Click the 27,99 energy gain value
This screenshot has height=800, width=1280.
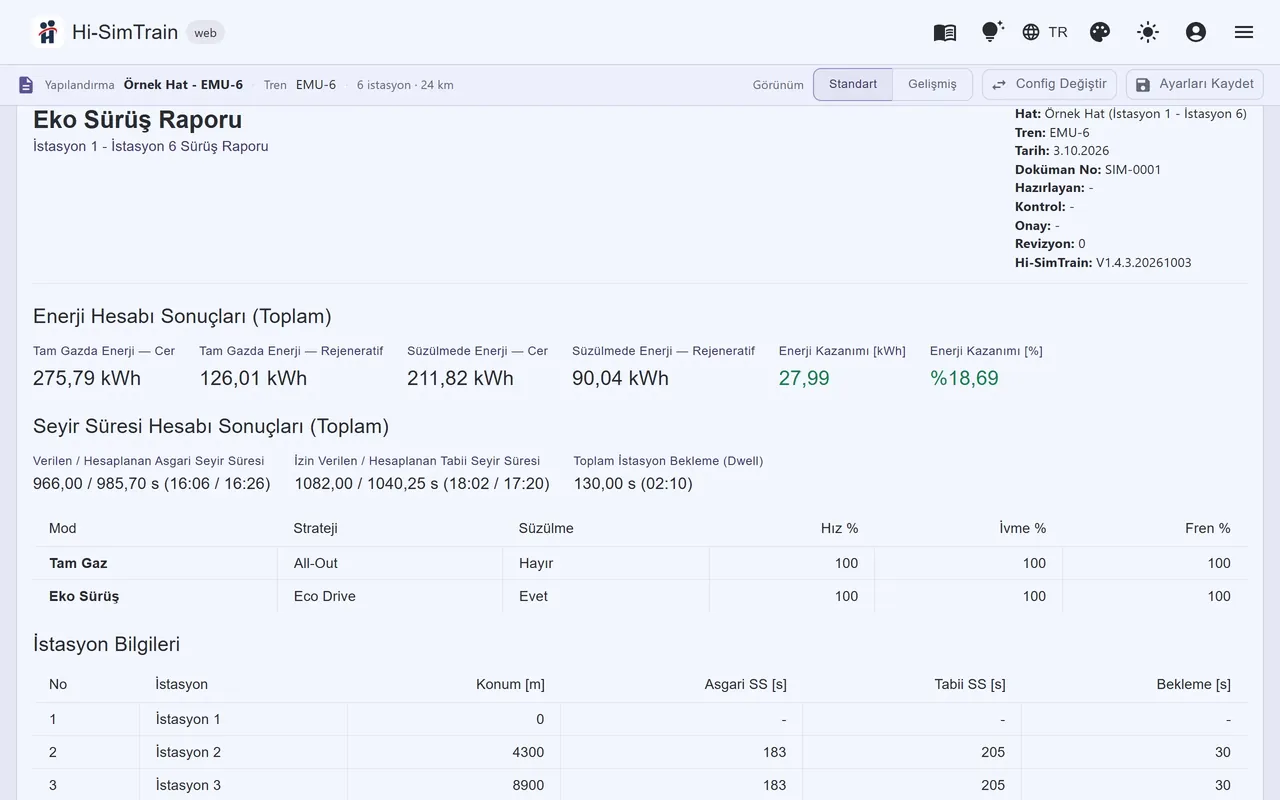804,378
